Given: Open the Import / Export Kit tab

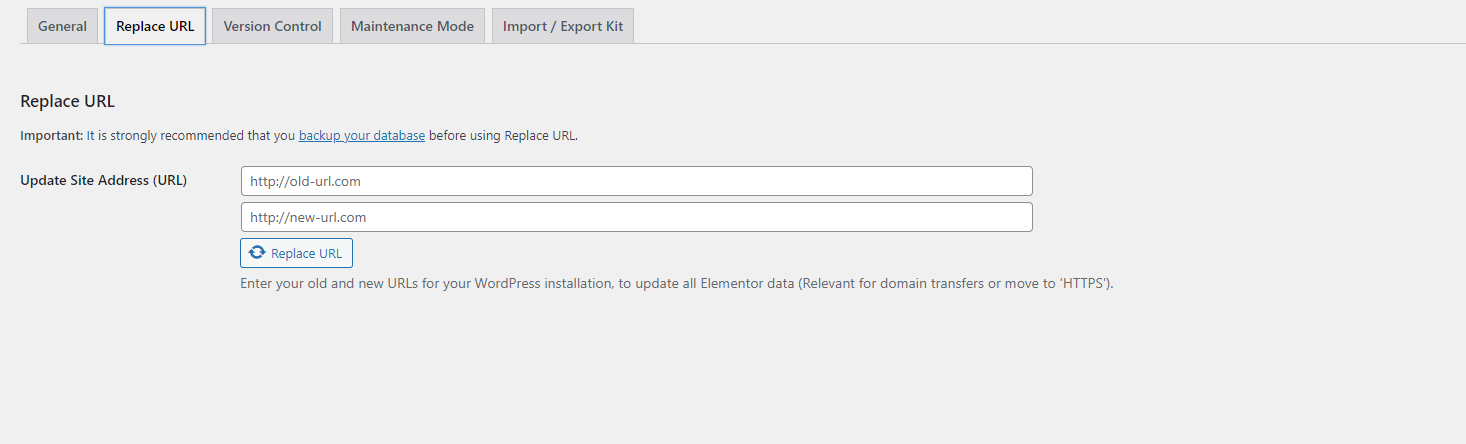Looking at the screenshot, I should (x=562, y=26).
